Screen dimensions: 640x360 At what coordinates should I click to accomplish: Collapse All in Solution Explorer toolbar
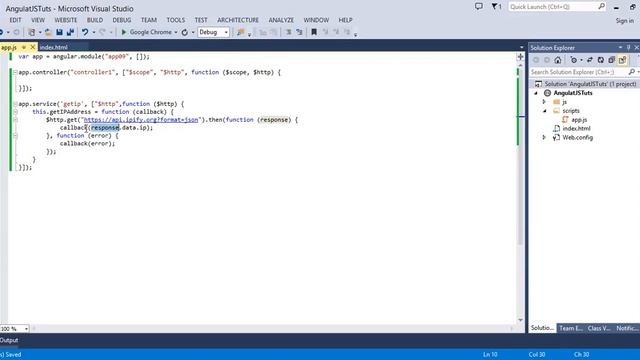pyautogui.click(x=611, y=60)
